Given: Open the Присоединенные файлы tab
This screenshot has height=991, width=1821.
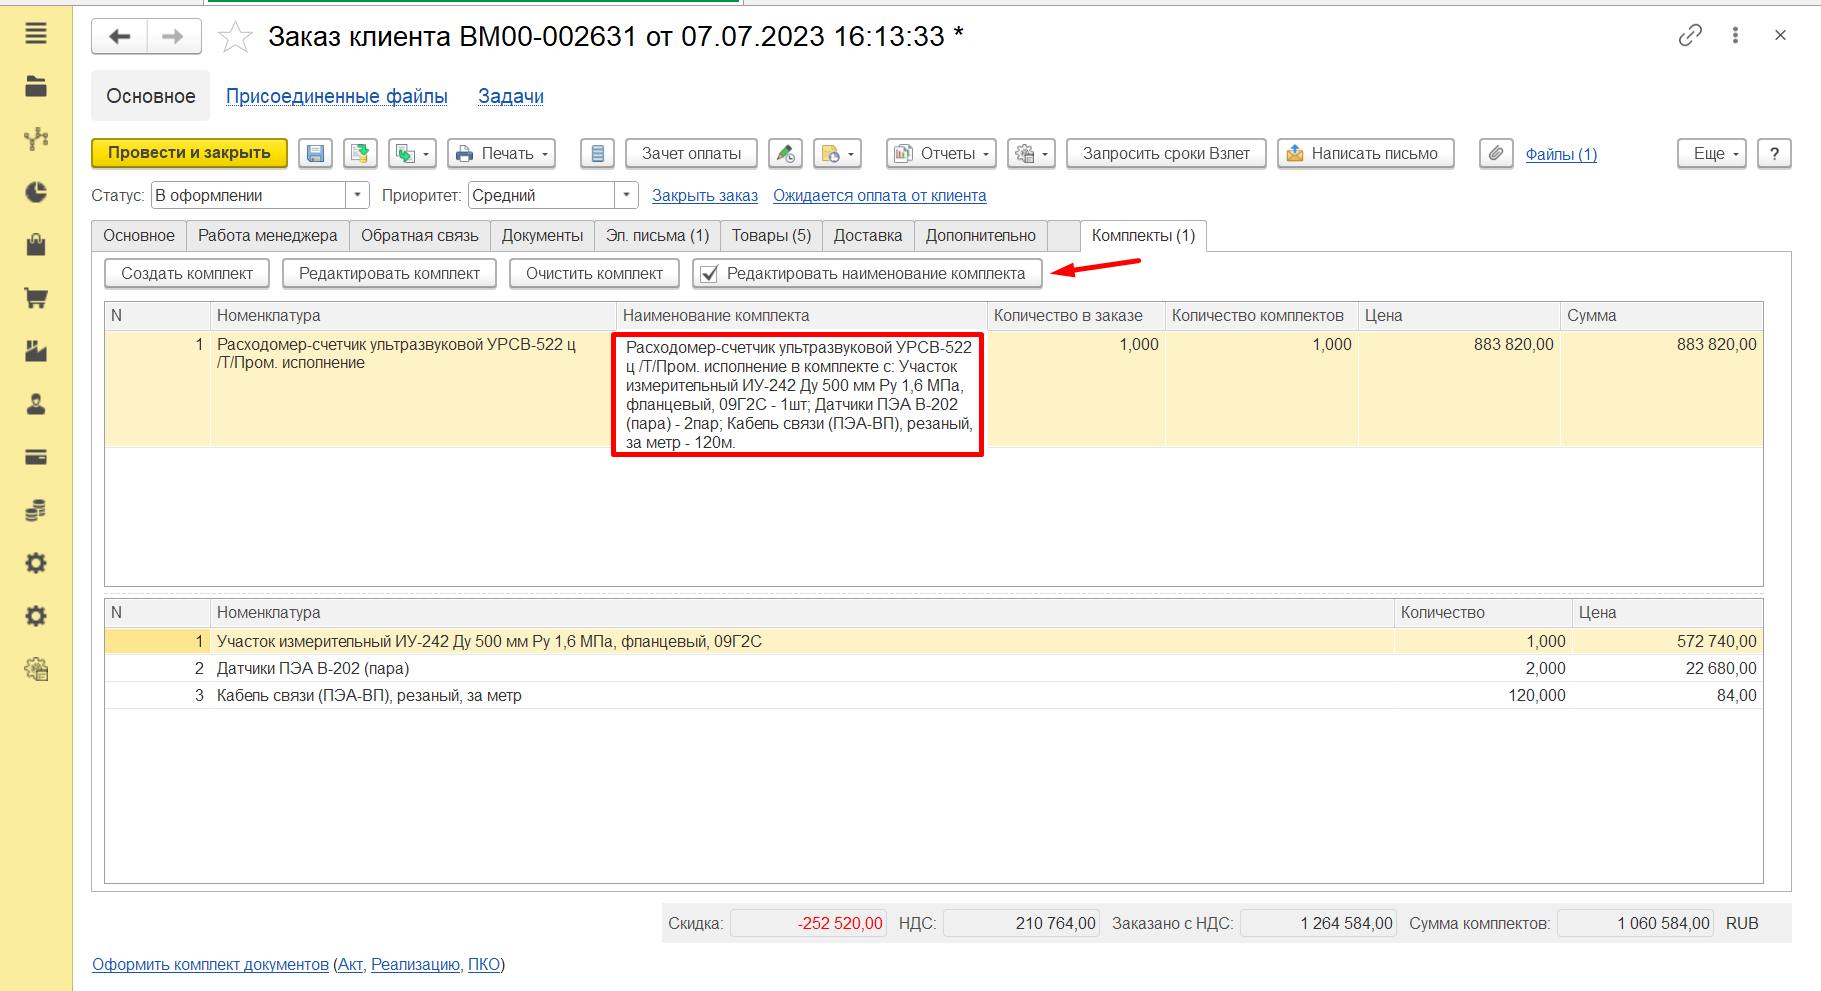Looking at the screenshot, I should tap(337, 96).
